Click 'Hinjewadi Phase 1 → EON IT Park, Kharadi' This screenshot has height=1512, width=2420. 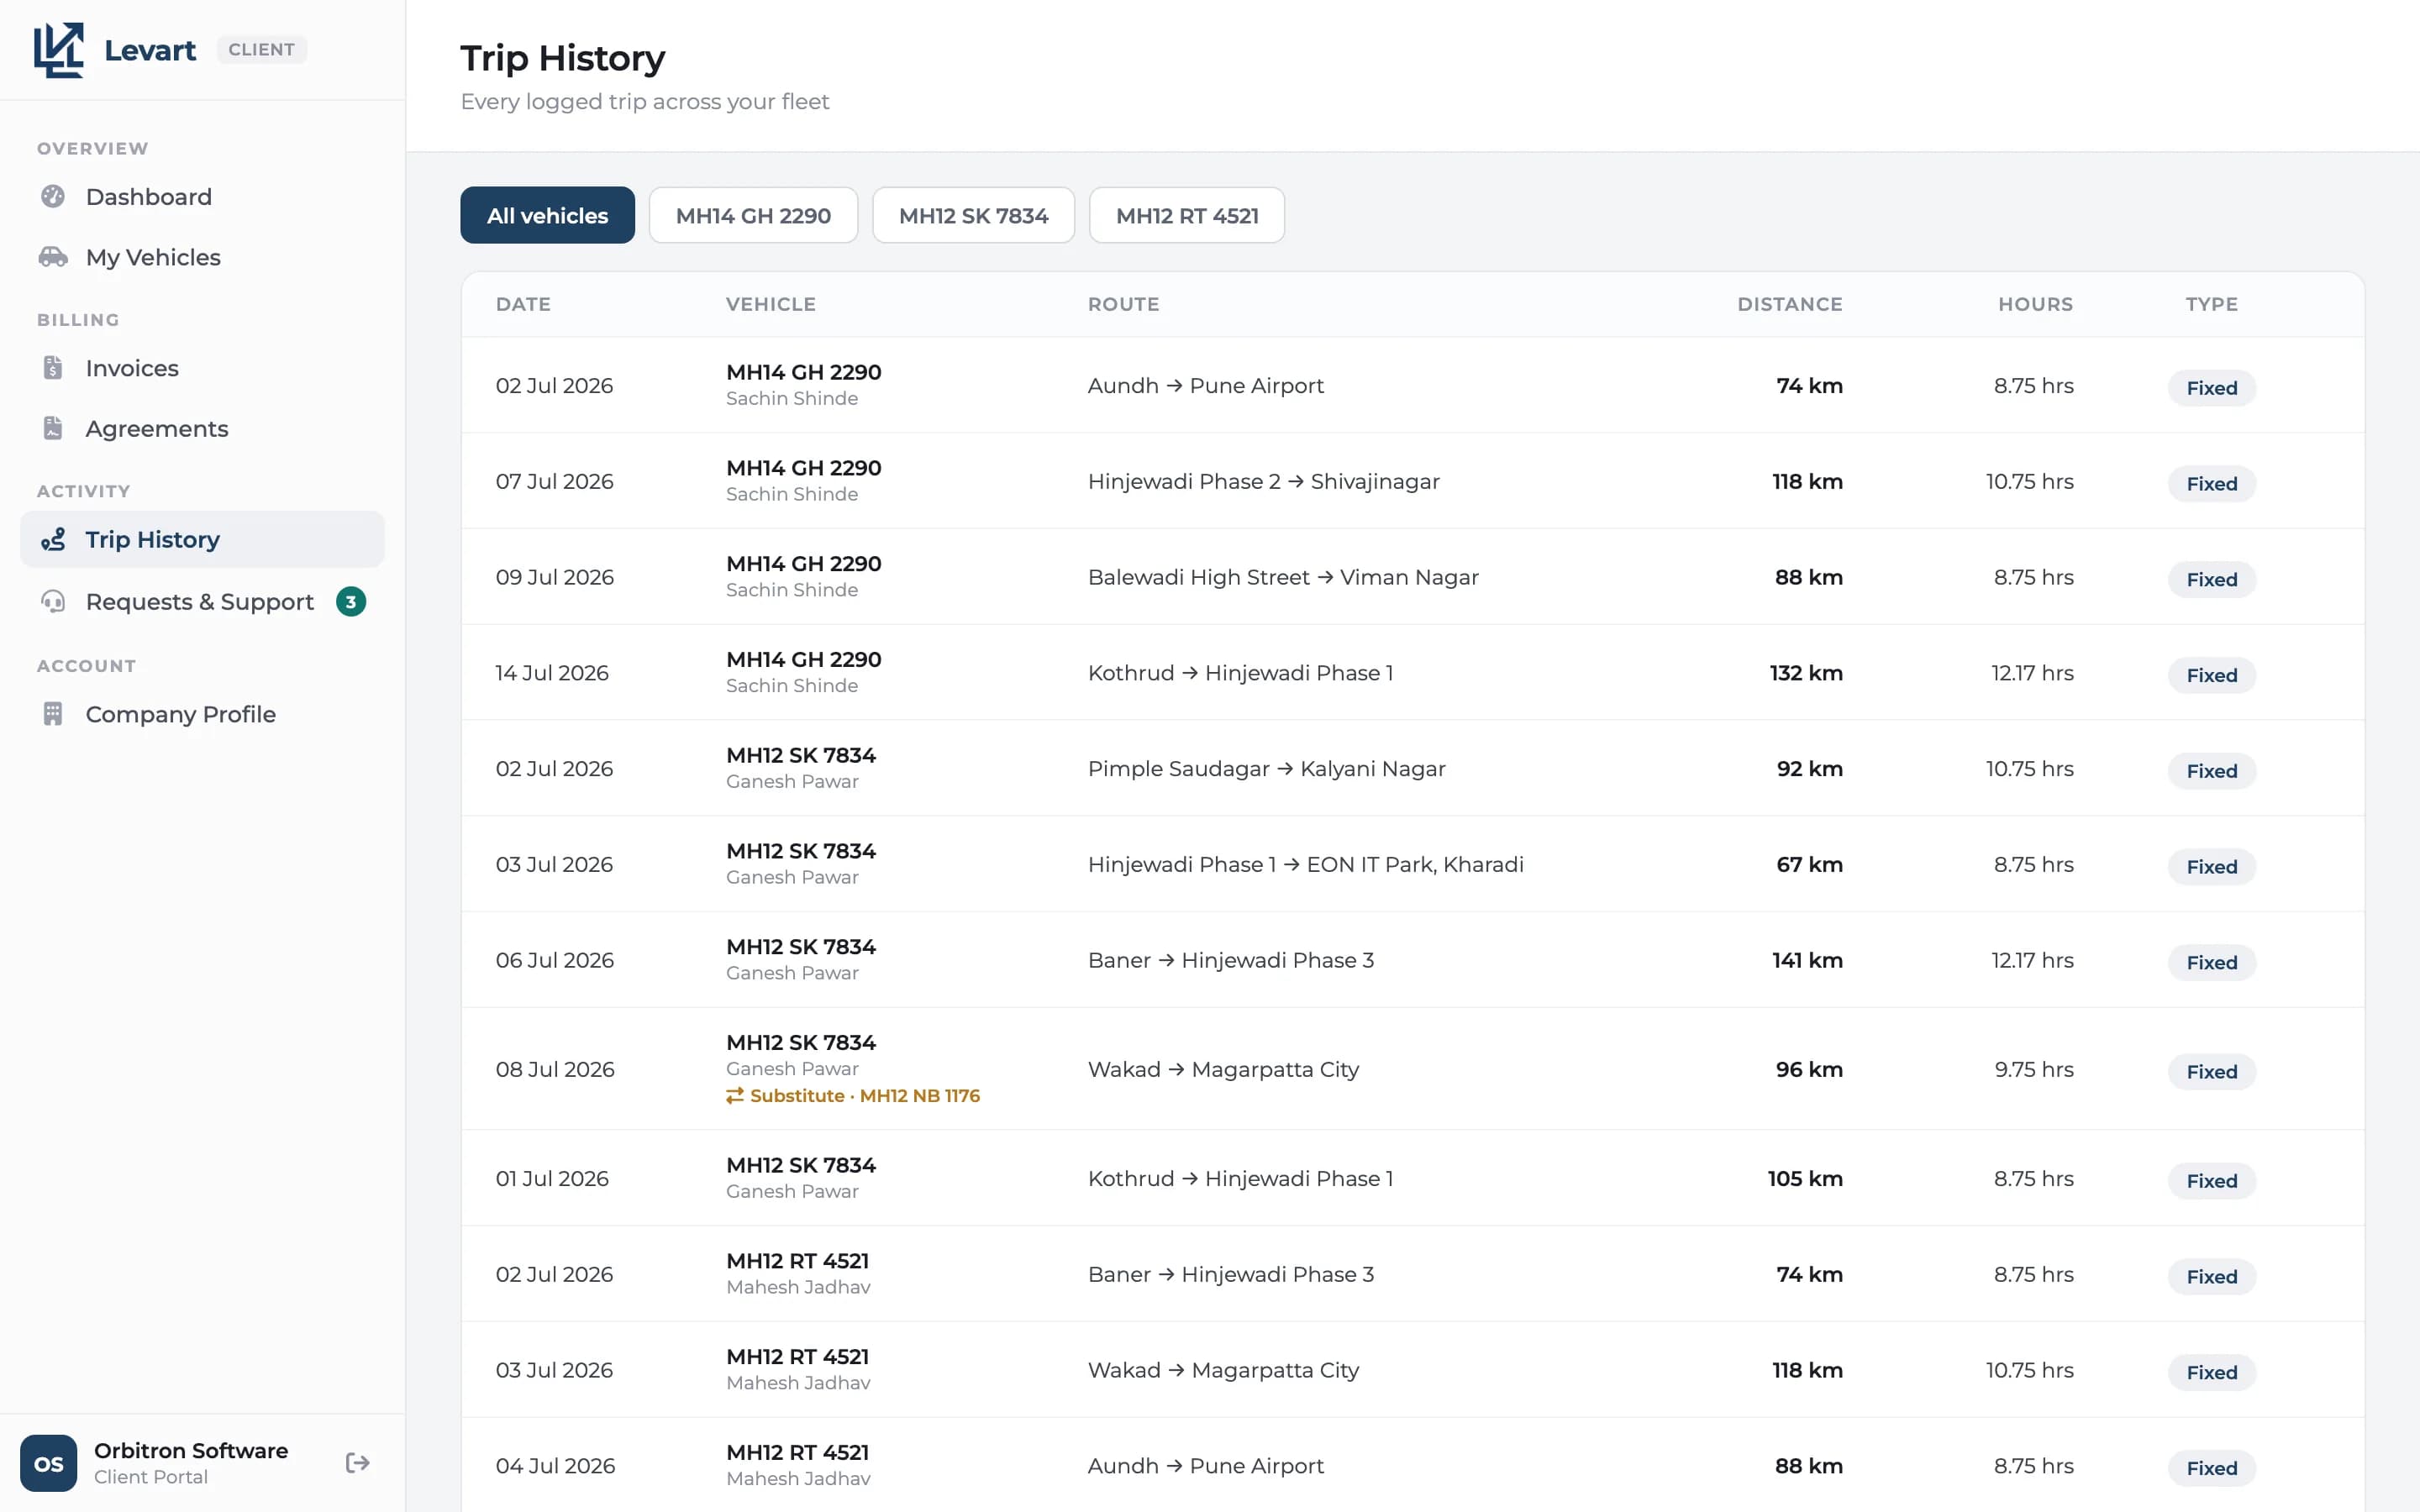[x=1306, y=865]
